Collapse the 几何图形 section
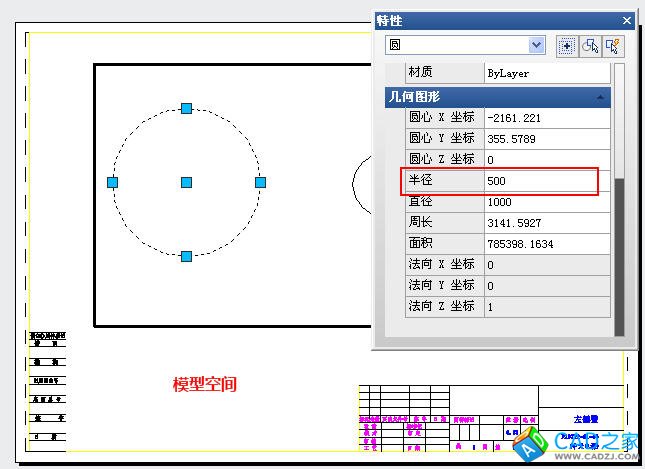This screenshot has height=469, width=645. pyautogui.click(x=601, y=97)
